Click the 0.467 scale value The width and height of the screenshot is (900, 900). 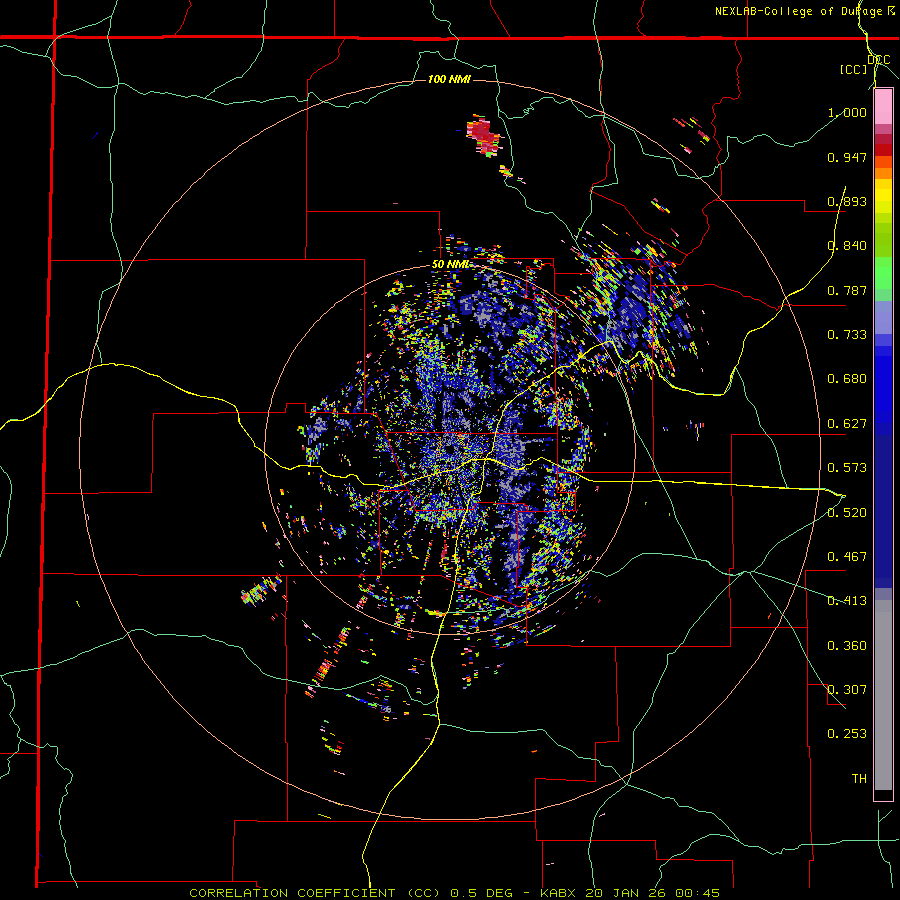(847, 557)
